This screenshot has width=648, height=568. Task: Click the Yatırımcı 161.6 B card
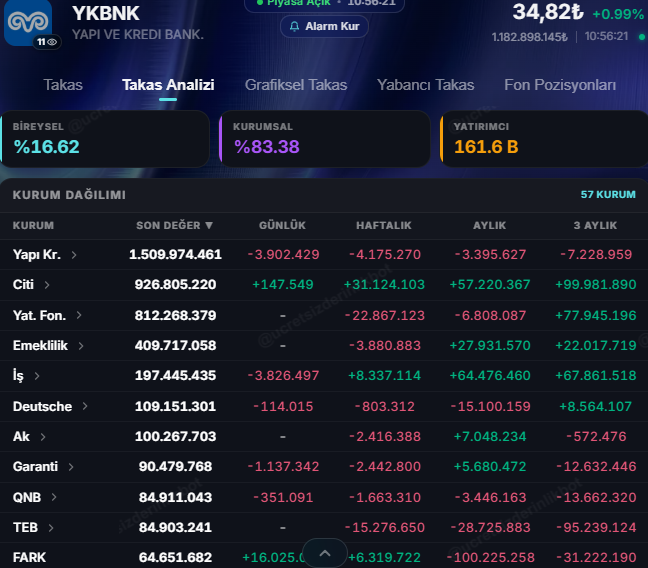pos(544,139)
